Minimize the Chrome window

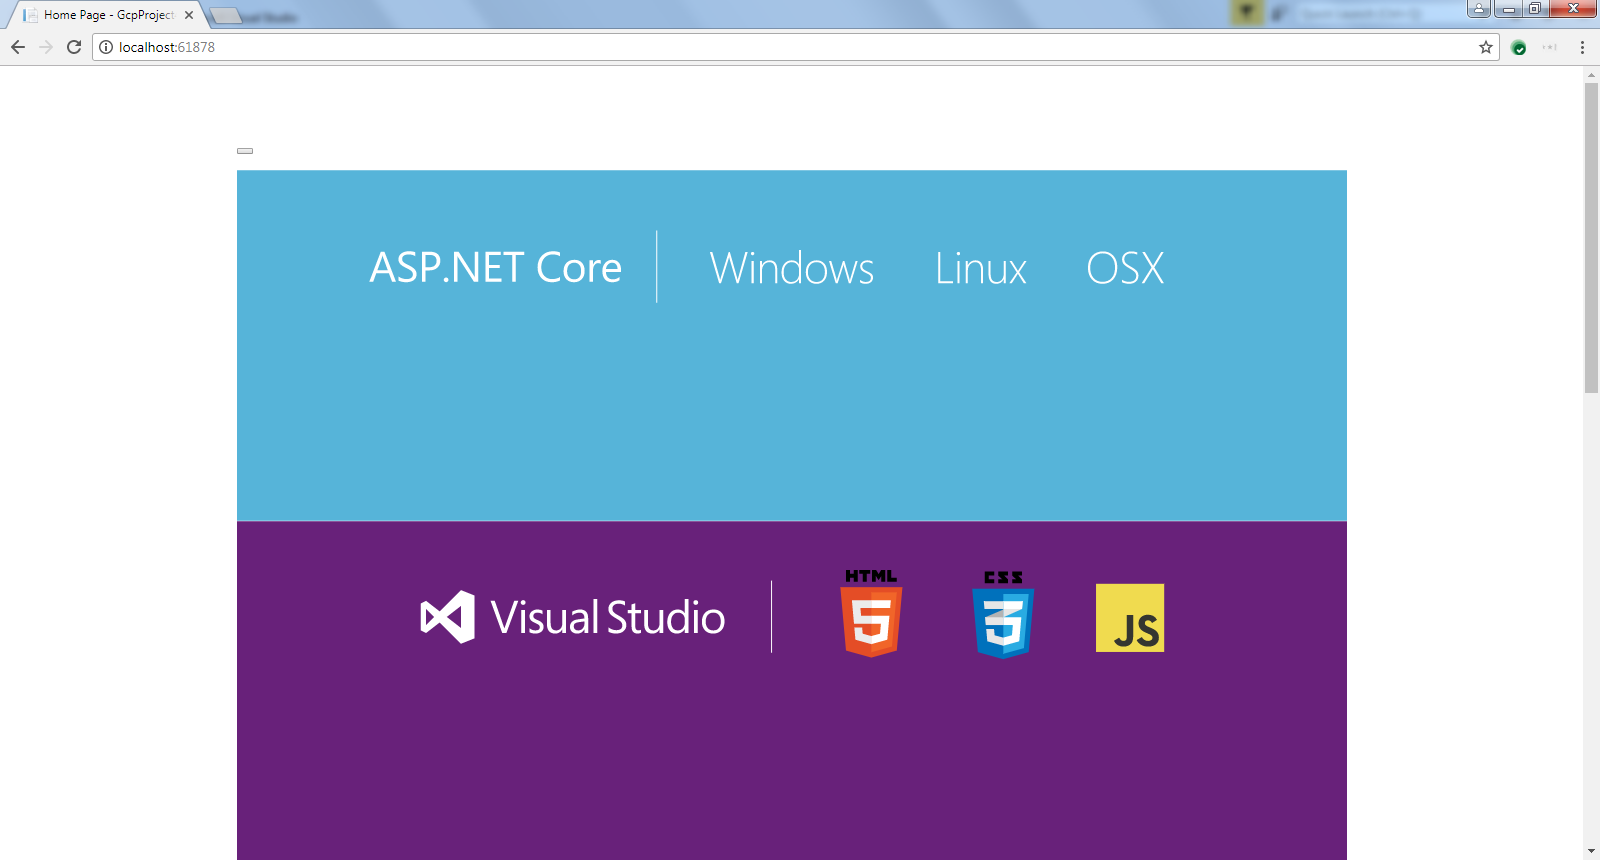[1508, 9]
